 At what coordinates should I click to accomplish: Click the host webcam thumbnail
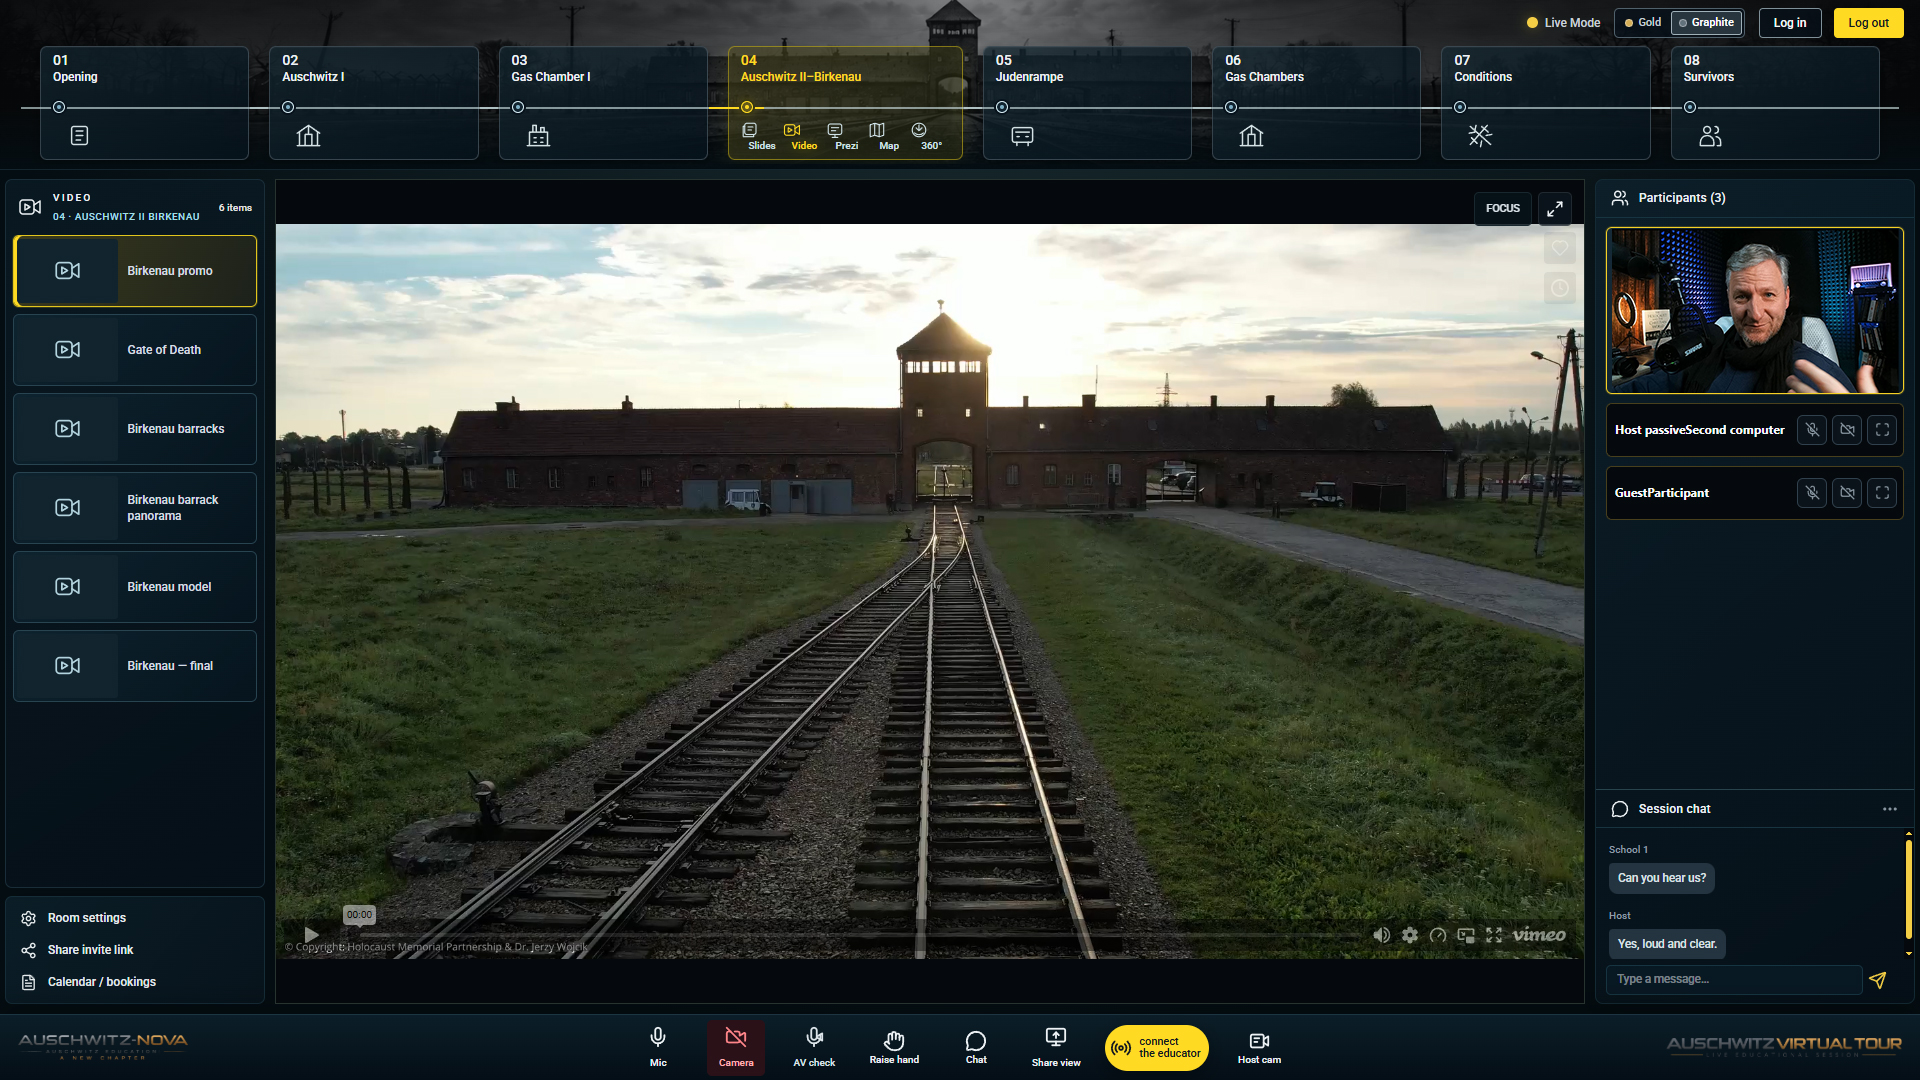[1754, 311]
